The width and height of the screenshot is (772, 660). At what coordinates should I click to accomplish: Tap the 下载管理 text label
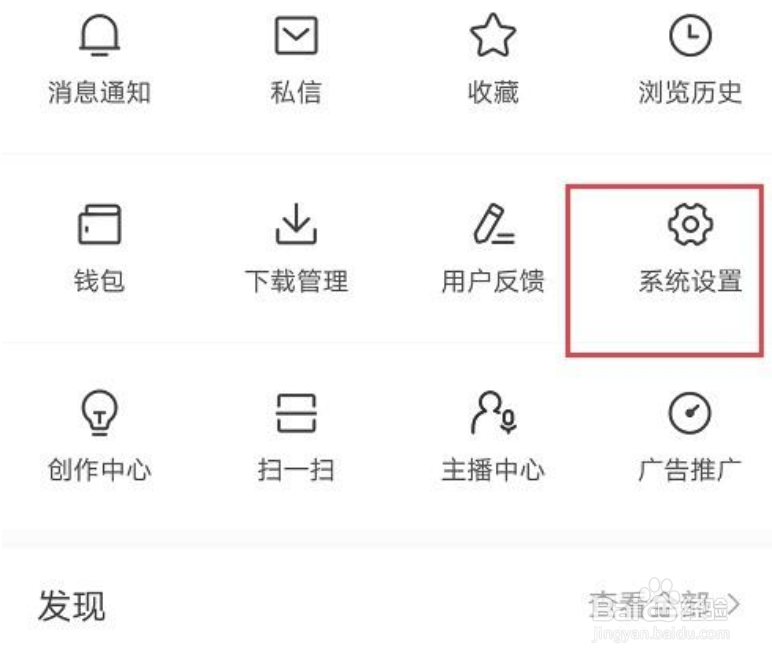296,281
